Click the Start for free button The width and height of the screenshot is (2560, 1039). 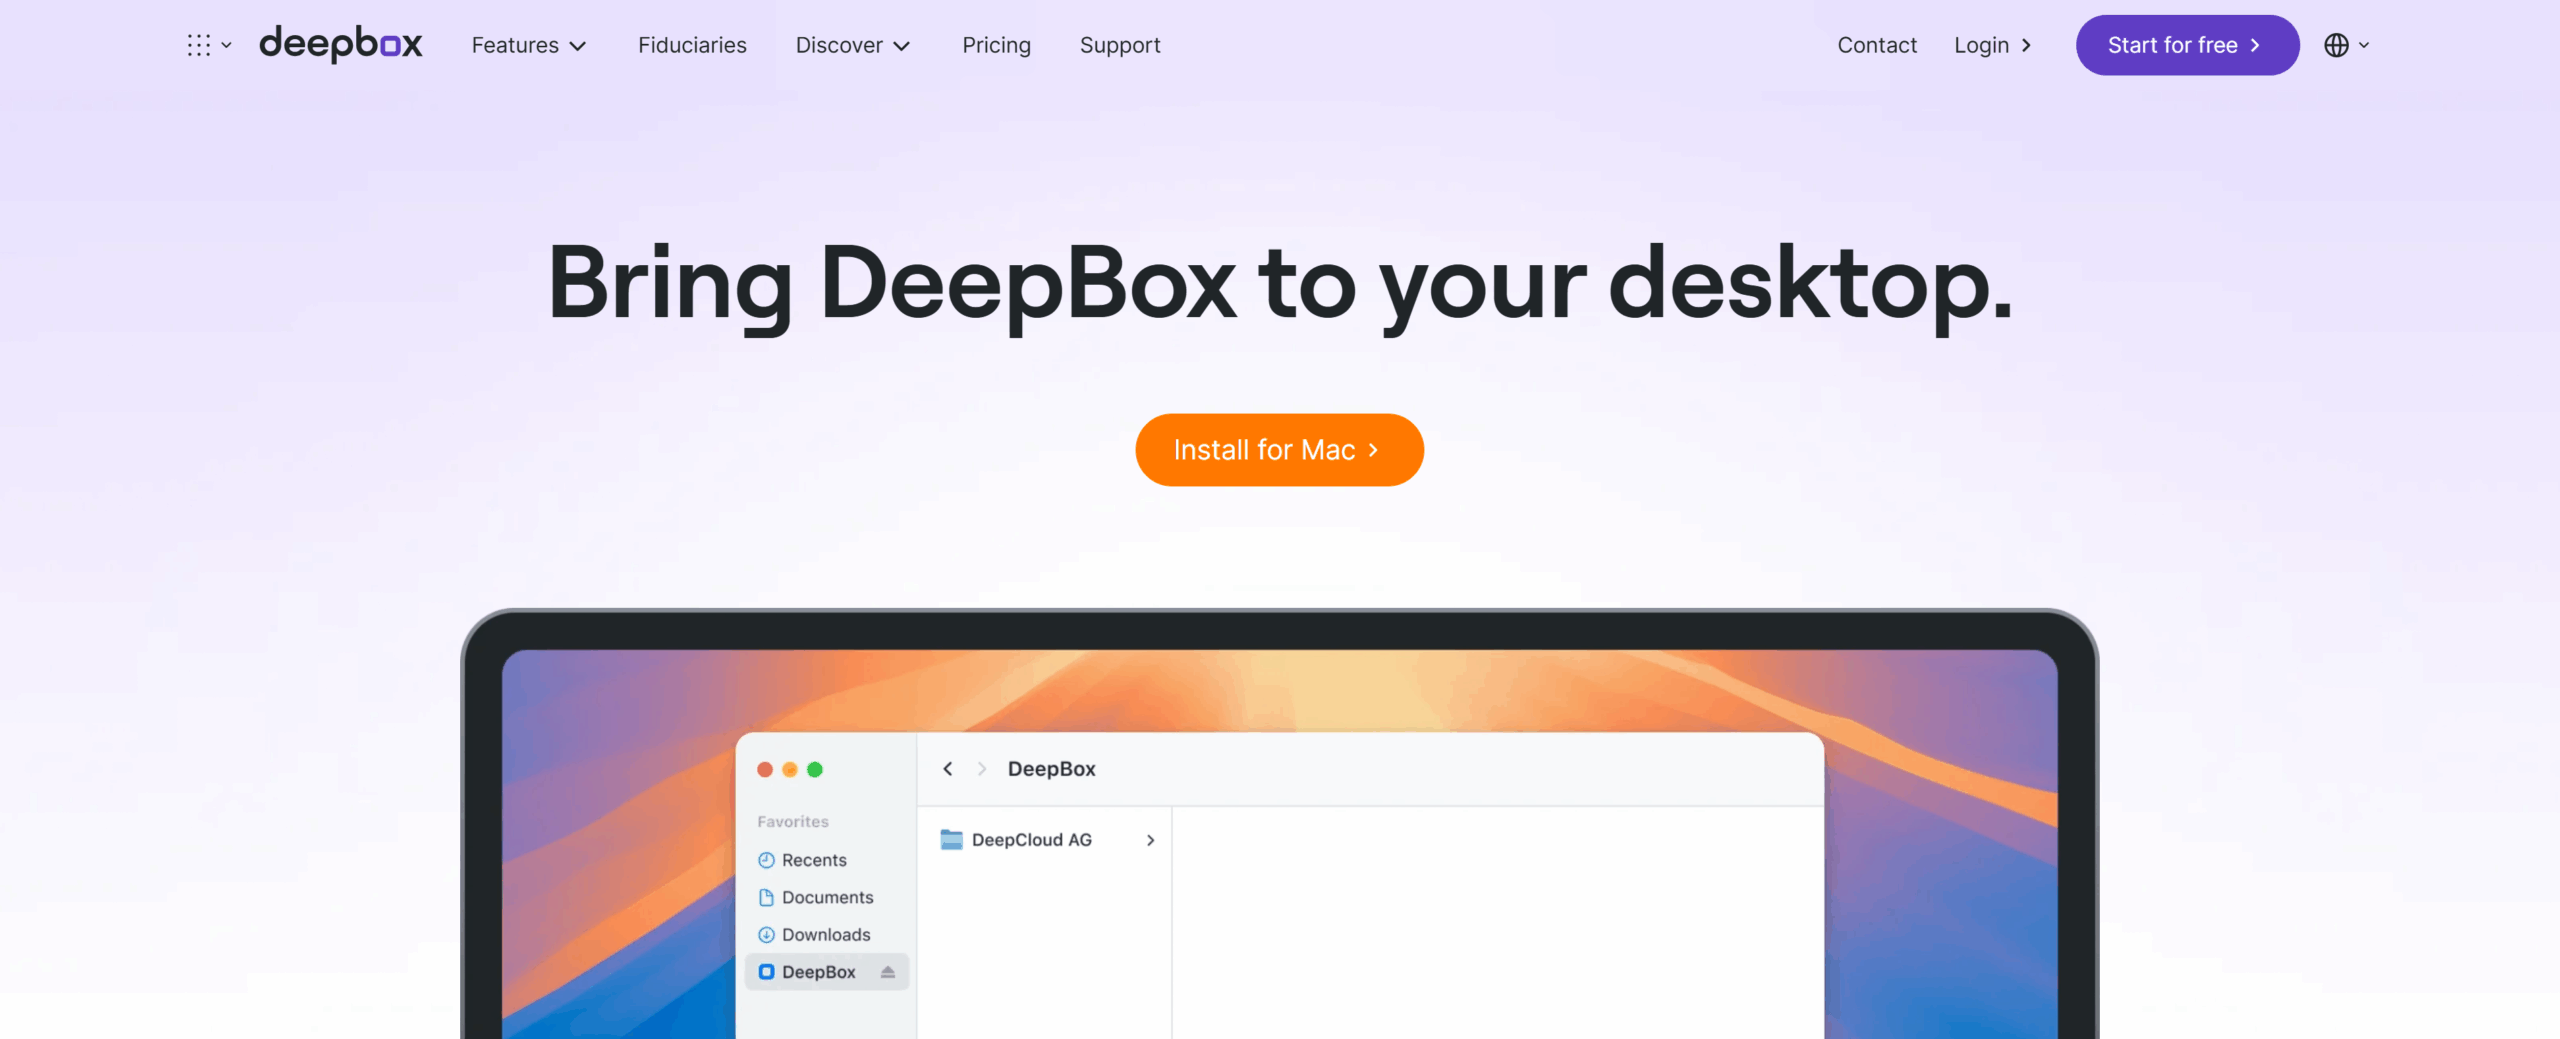pos(2187,45)
